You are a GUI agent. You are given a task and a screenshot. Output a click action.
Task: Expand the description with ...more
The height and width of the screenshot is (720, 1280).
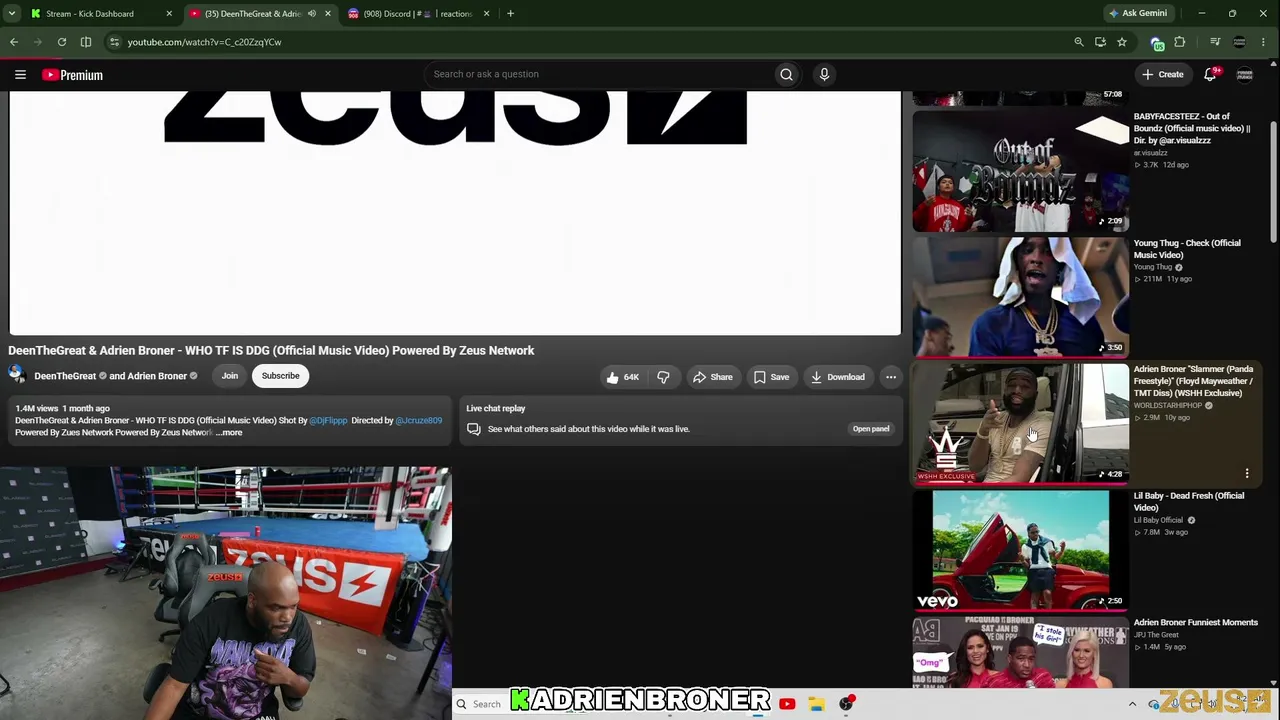point(229,433)
